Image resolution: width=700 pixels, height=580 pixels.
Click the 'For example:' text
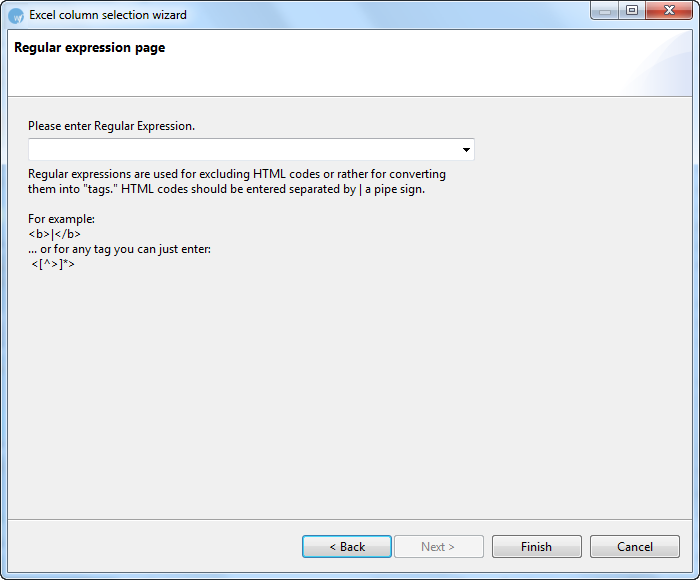[61, 219]
